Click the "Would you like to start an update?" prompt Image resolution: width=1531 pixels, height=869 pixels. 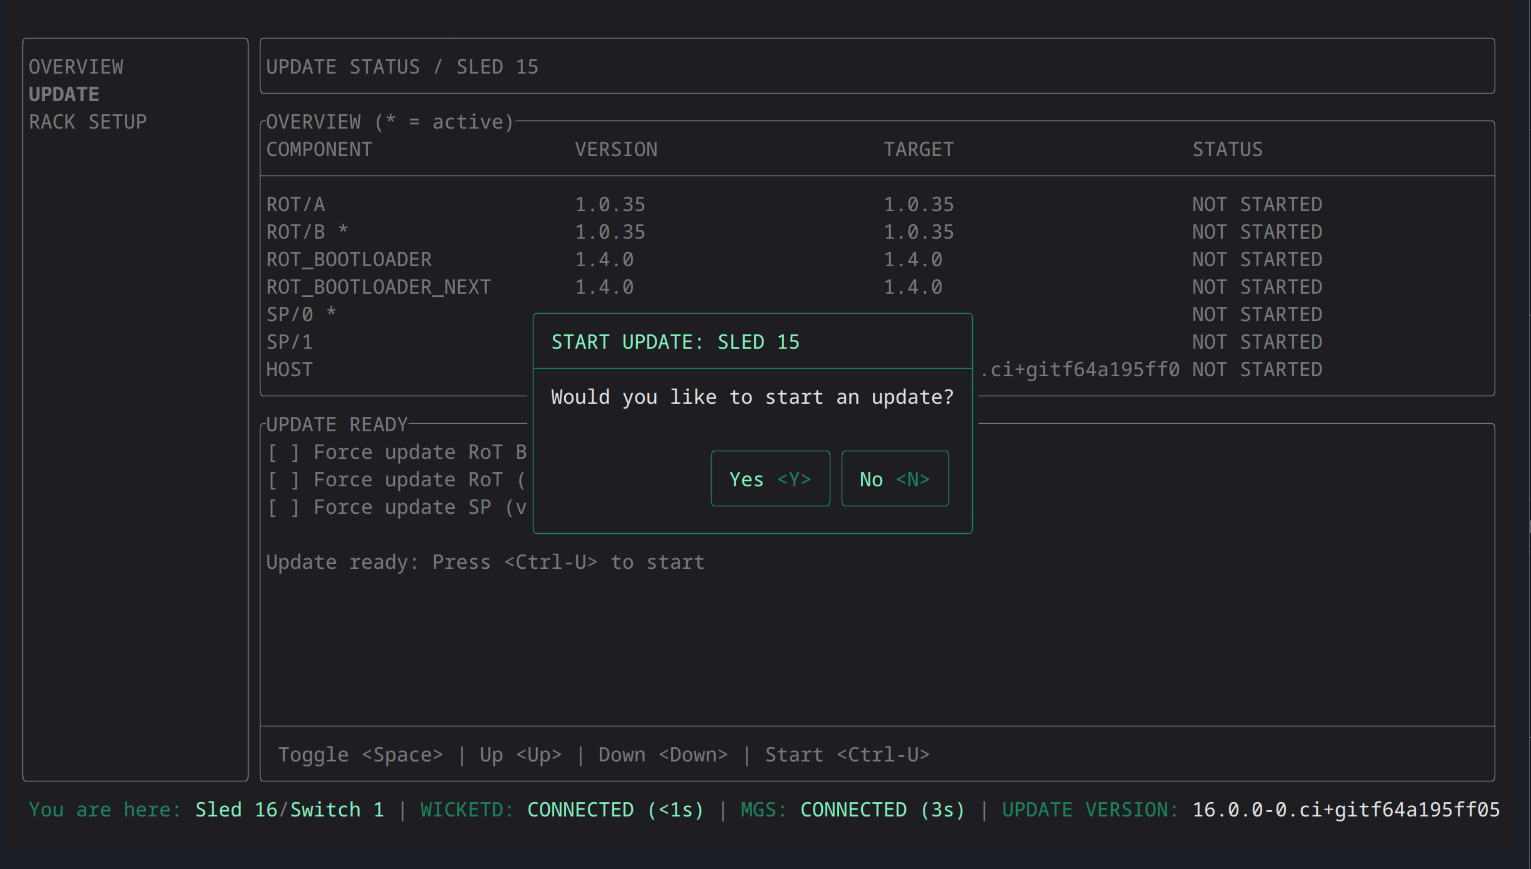(x=752, y=397)
